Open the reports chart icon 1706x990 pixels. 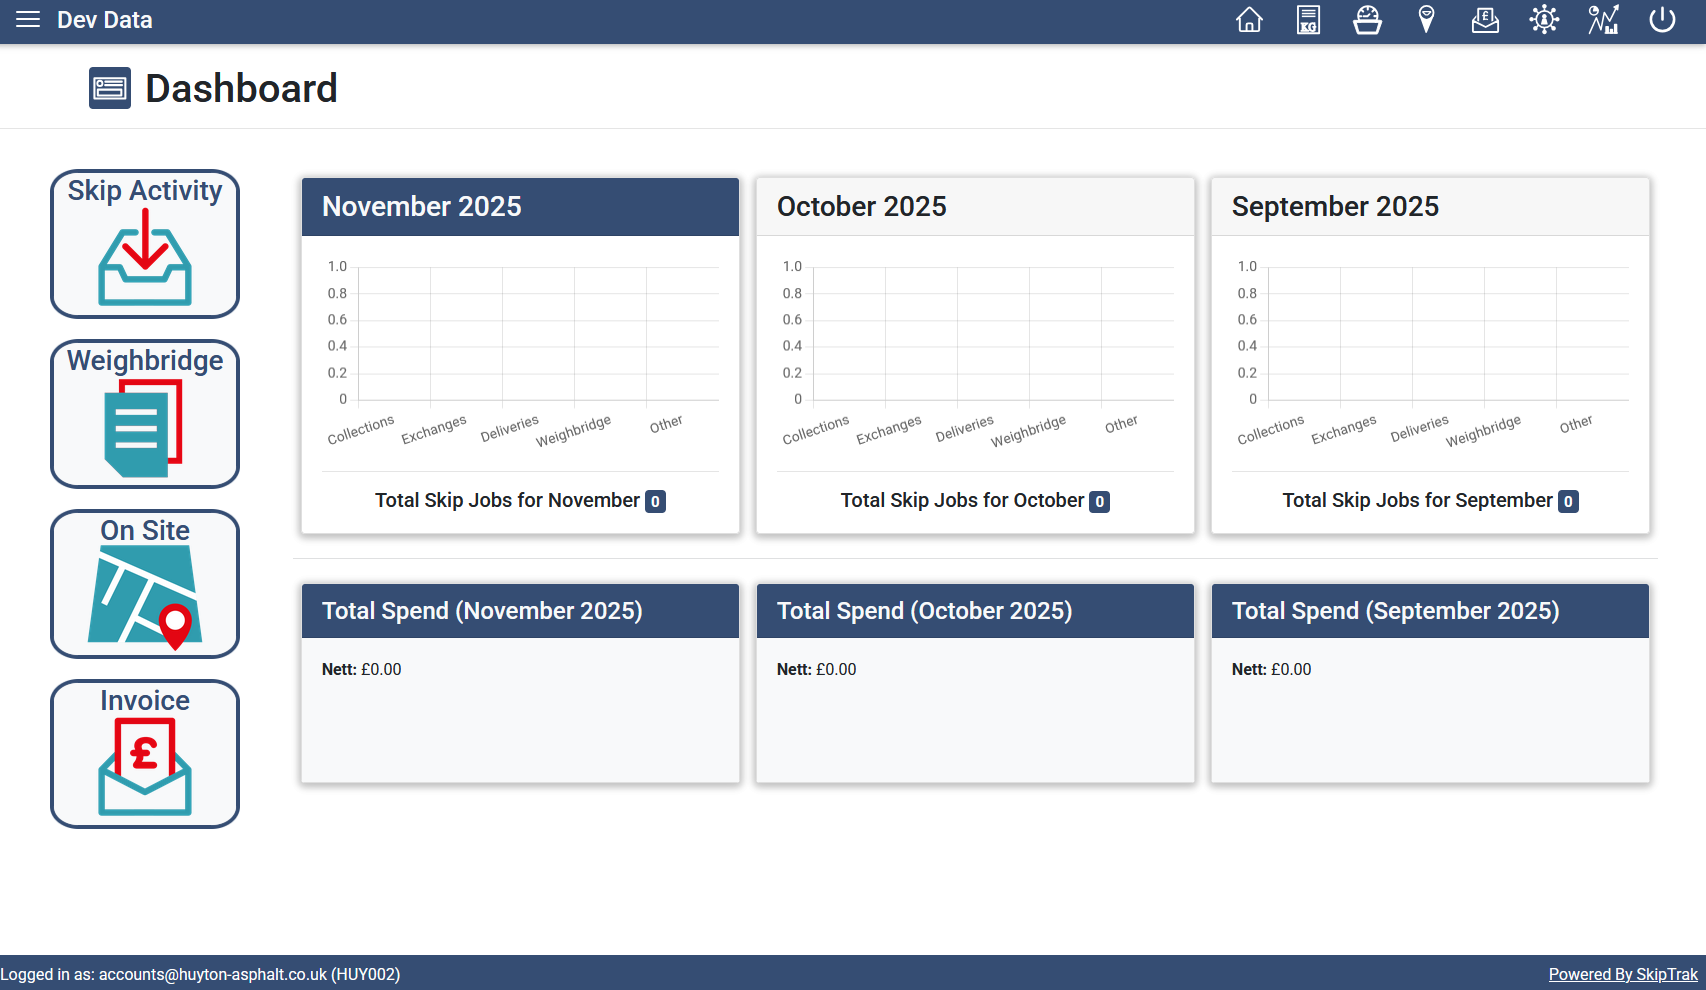(x=1603, y=20)
